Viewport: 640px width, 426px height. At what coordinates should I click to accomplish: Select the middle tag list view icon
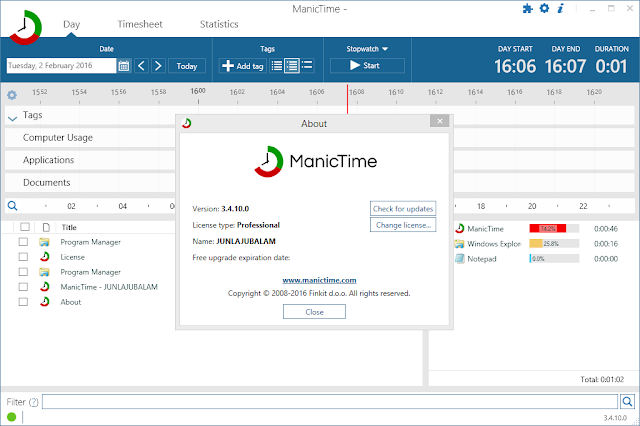tap(292, 65)
